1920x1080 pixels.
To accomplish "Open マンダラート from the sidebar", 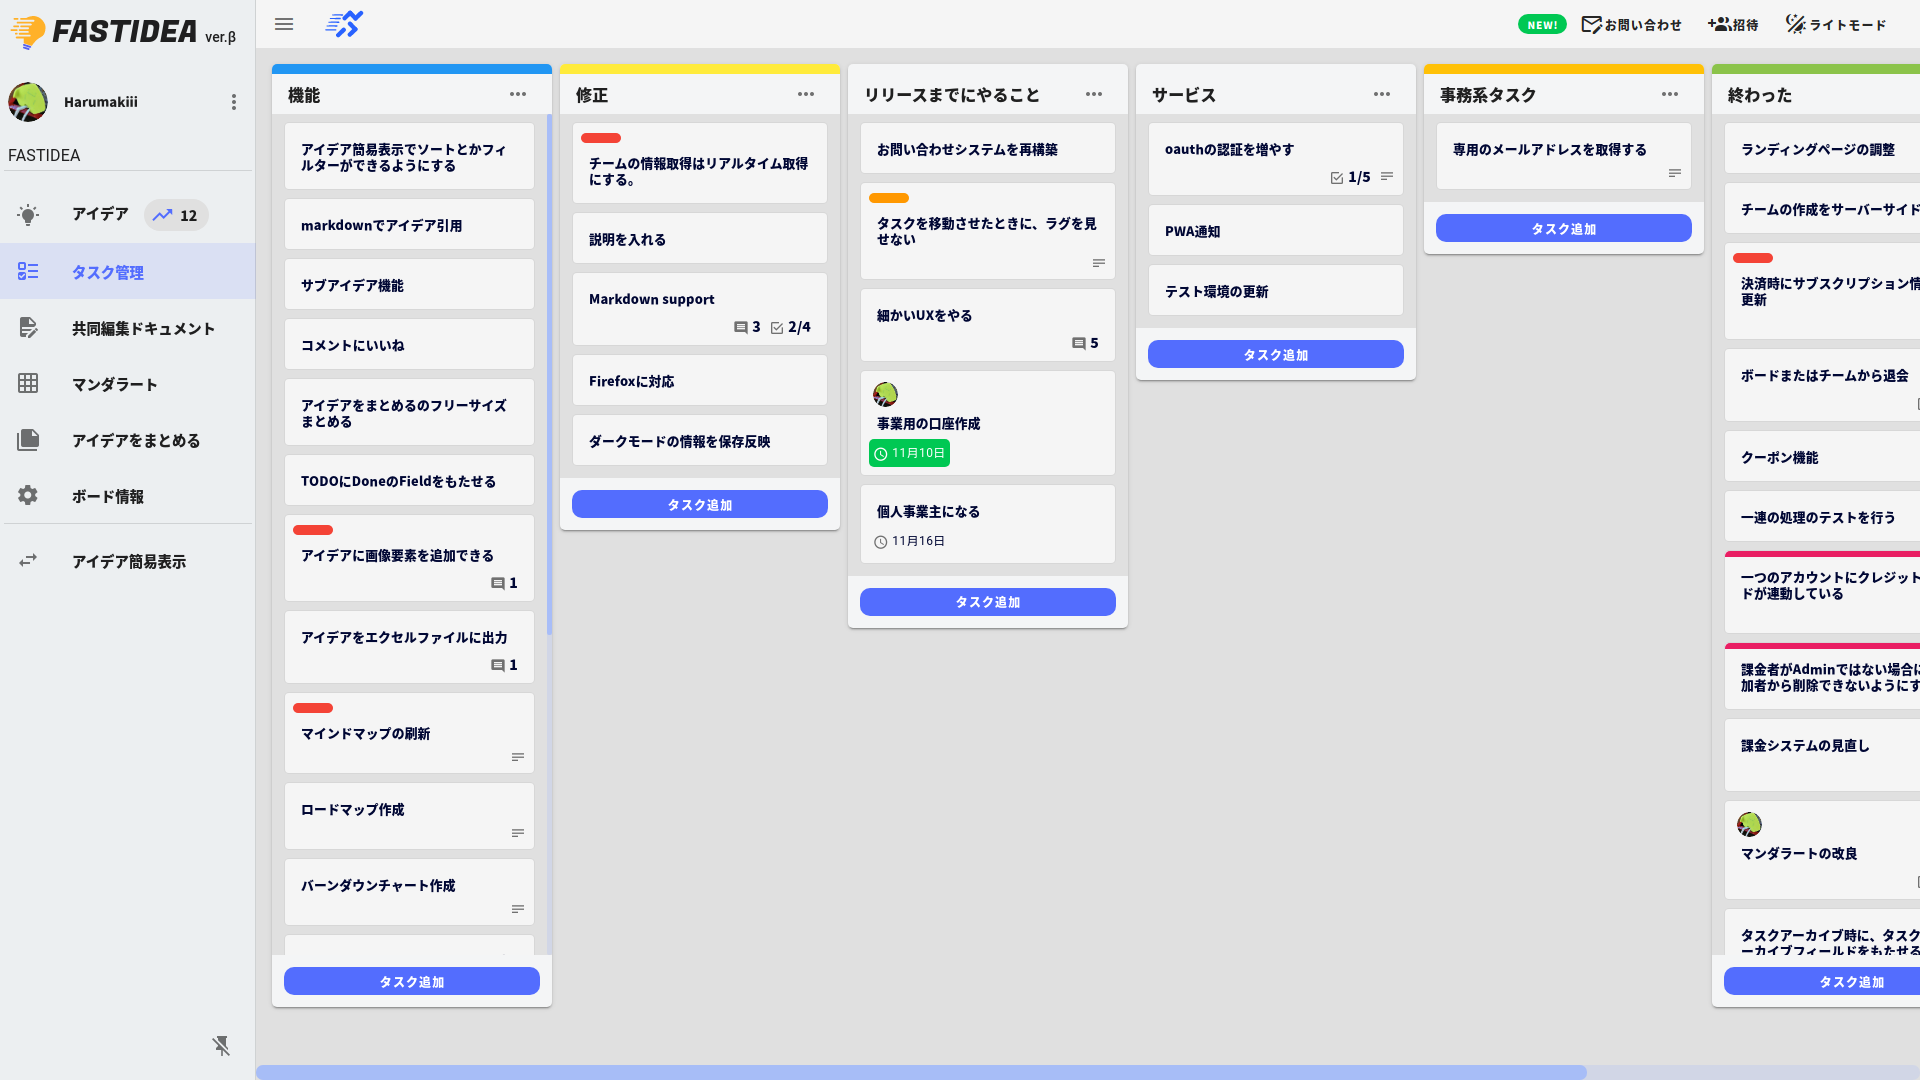I will pos(114,384).
